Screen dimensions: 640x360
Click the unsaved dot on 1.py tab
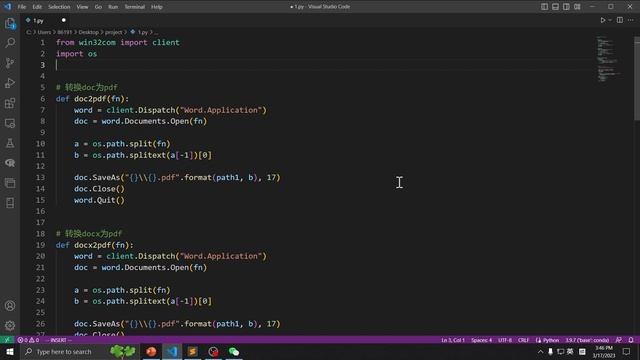coord(64,20)
